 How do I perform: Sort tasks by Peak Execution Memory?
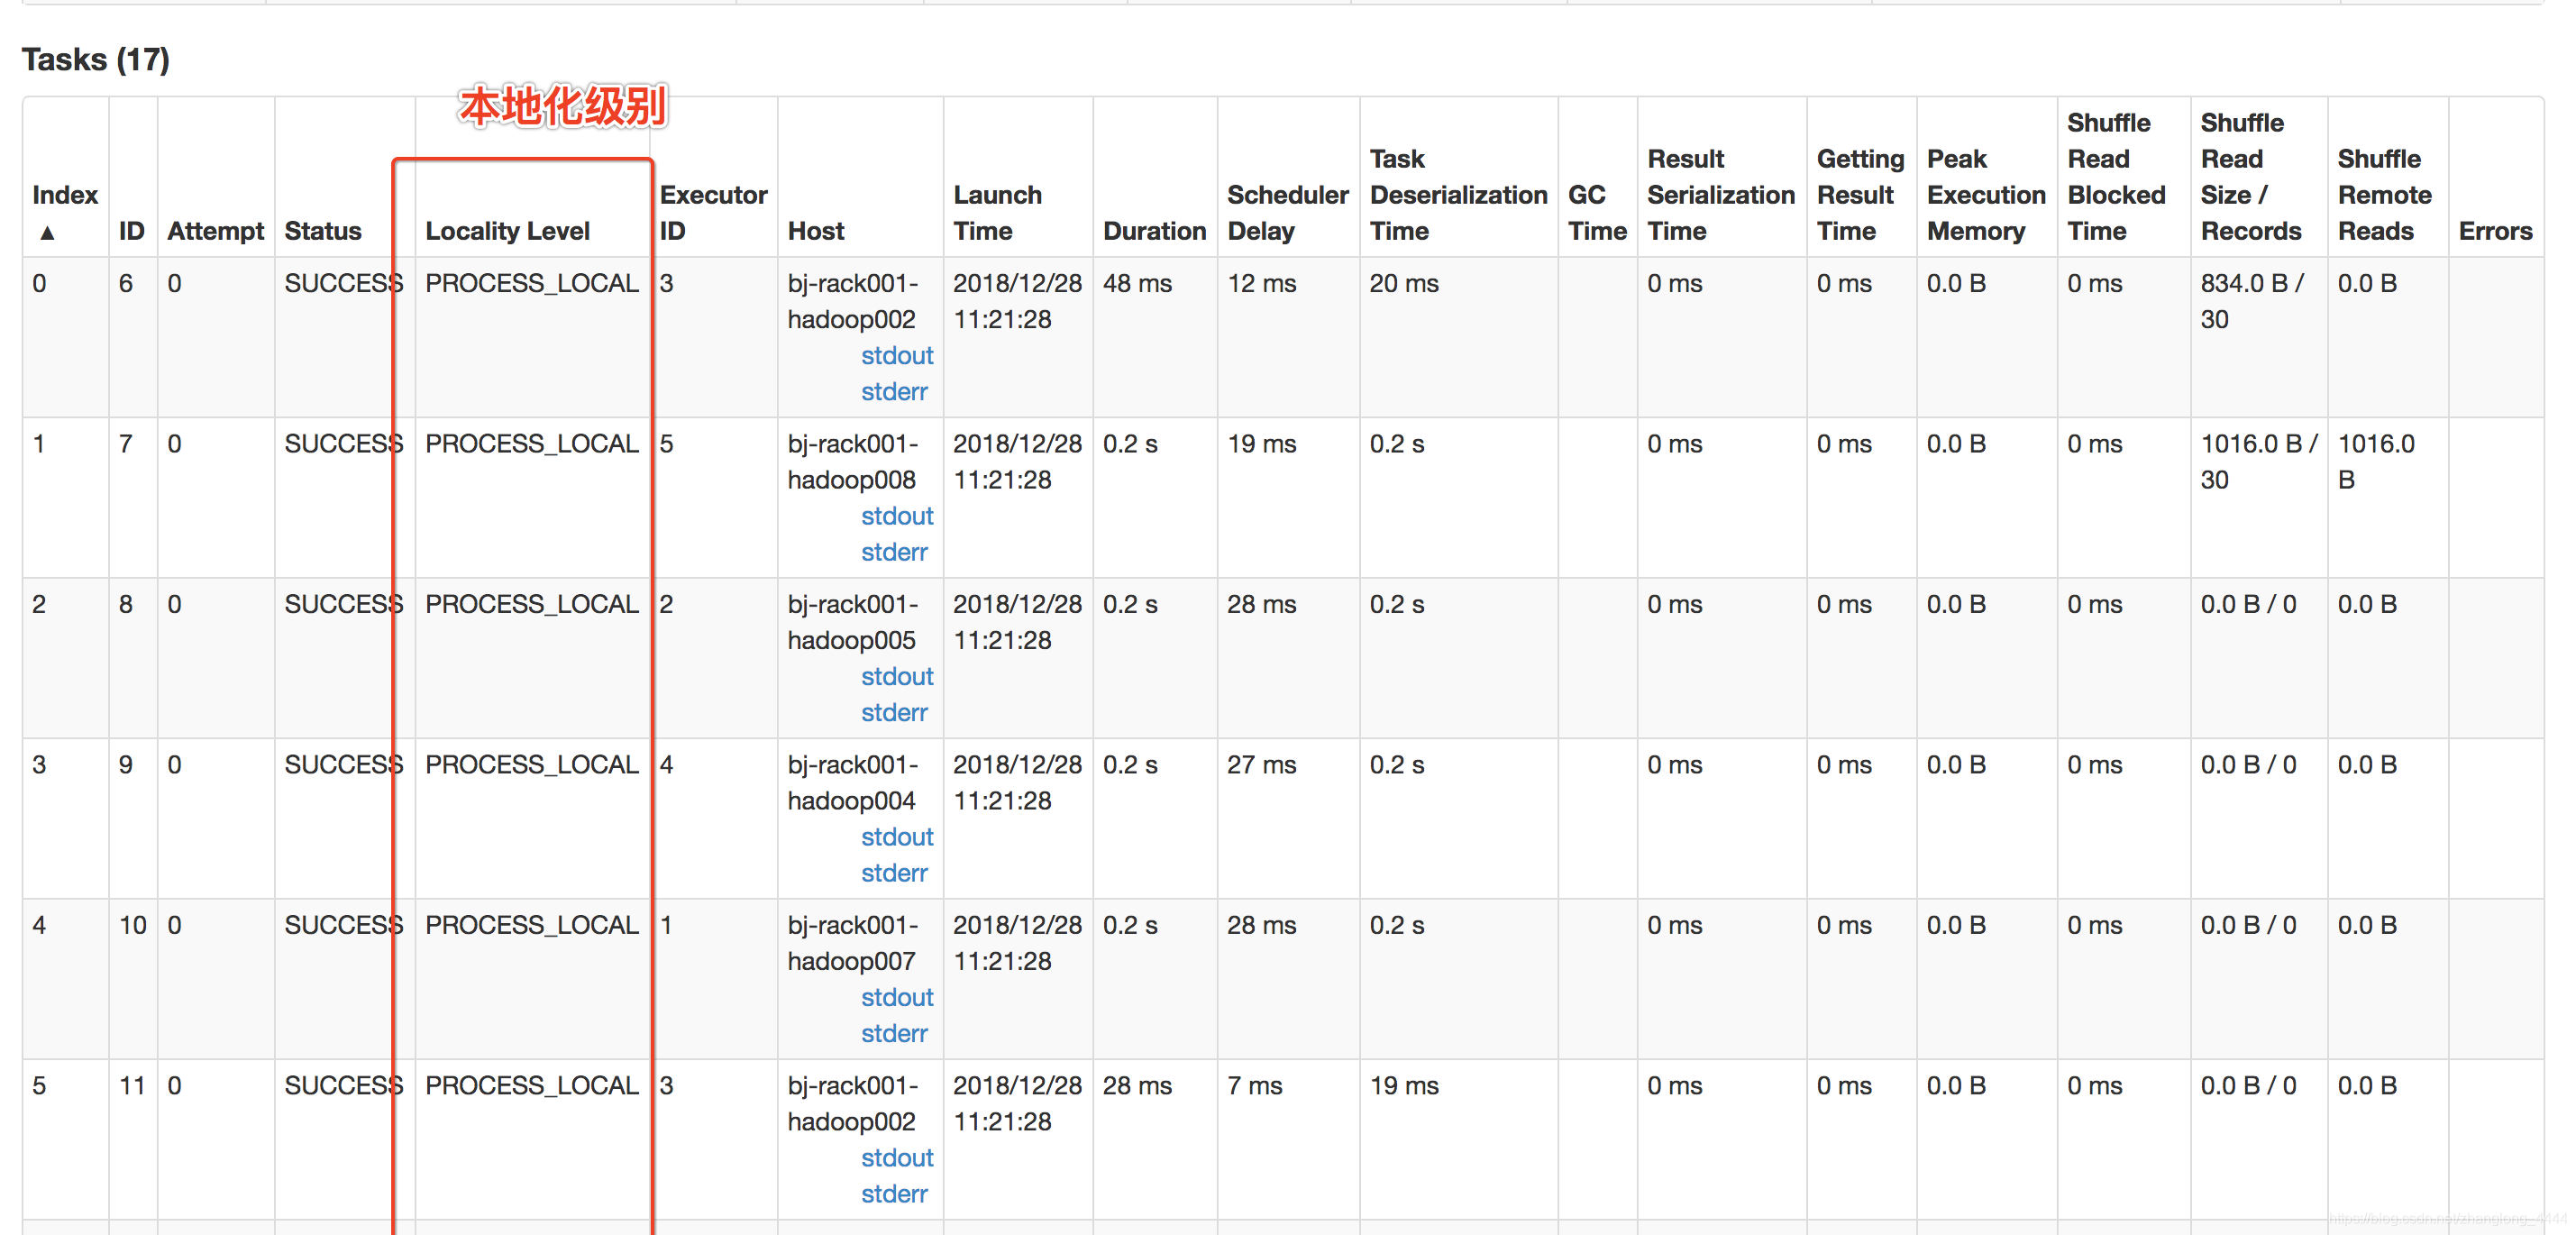coord(1984,195)
